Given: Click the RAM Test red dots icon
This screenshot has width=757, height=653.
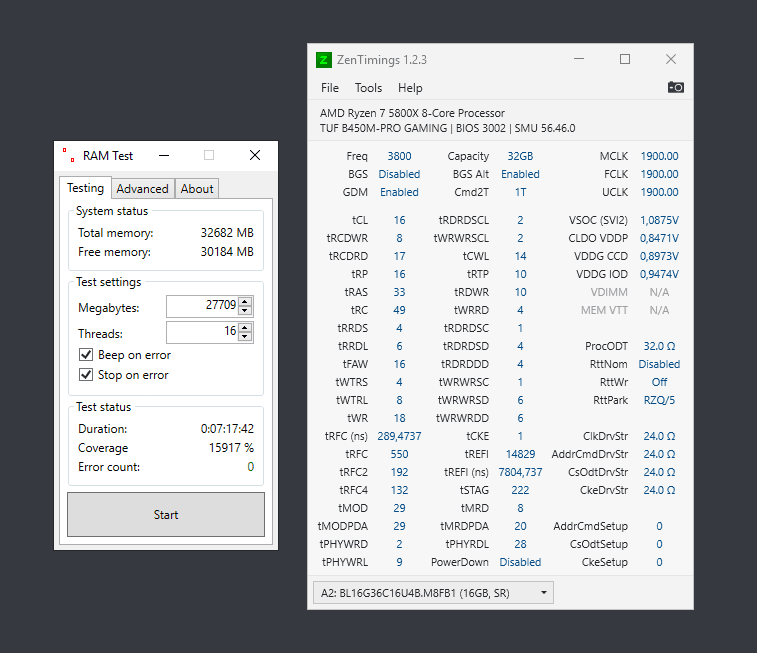Looking at the screenshot, I should (x=69, y=155).
